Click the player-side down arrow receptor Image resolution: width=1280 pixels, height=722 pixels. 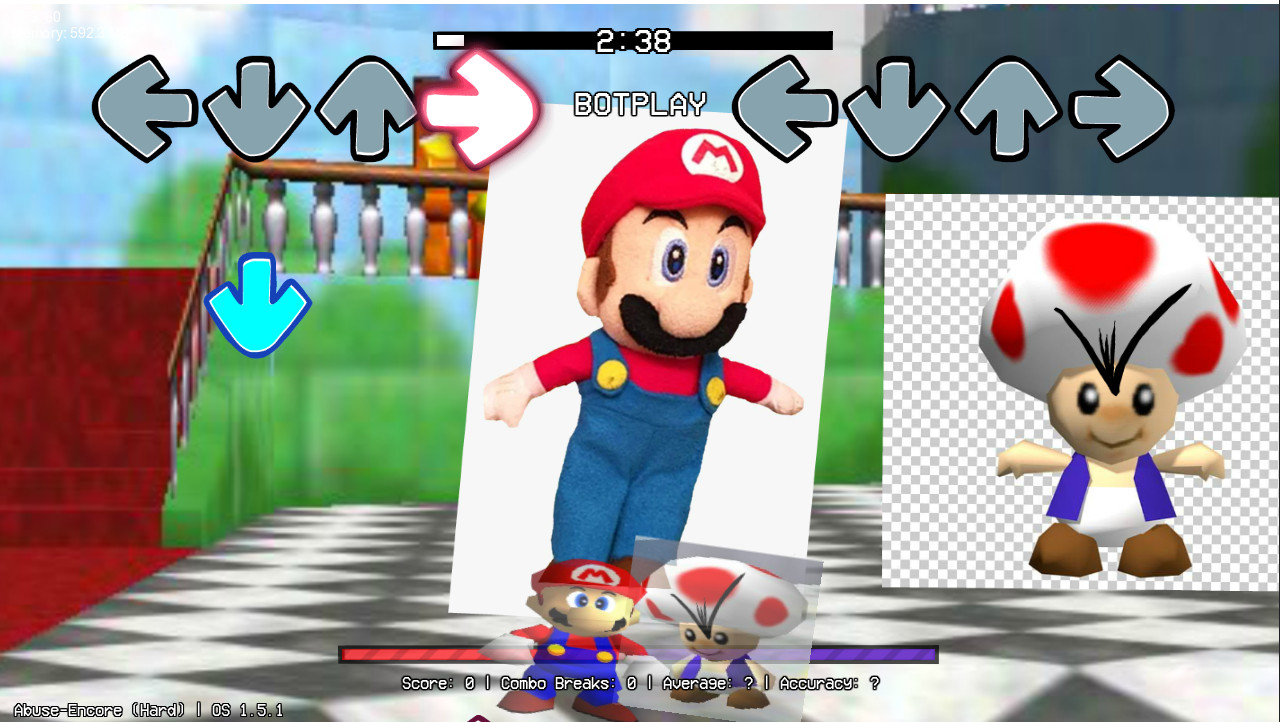point(255,108)
